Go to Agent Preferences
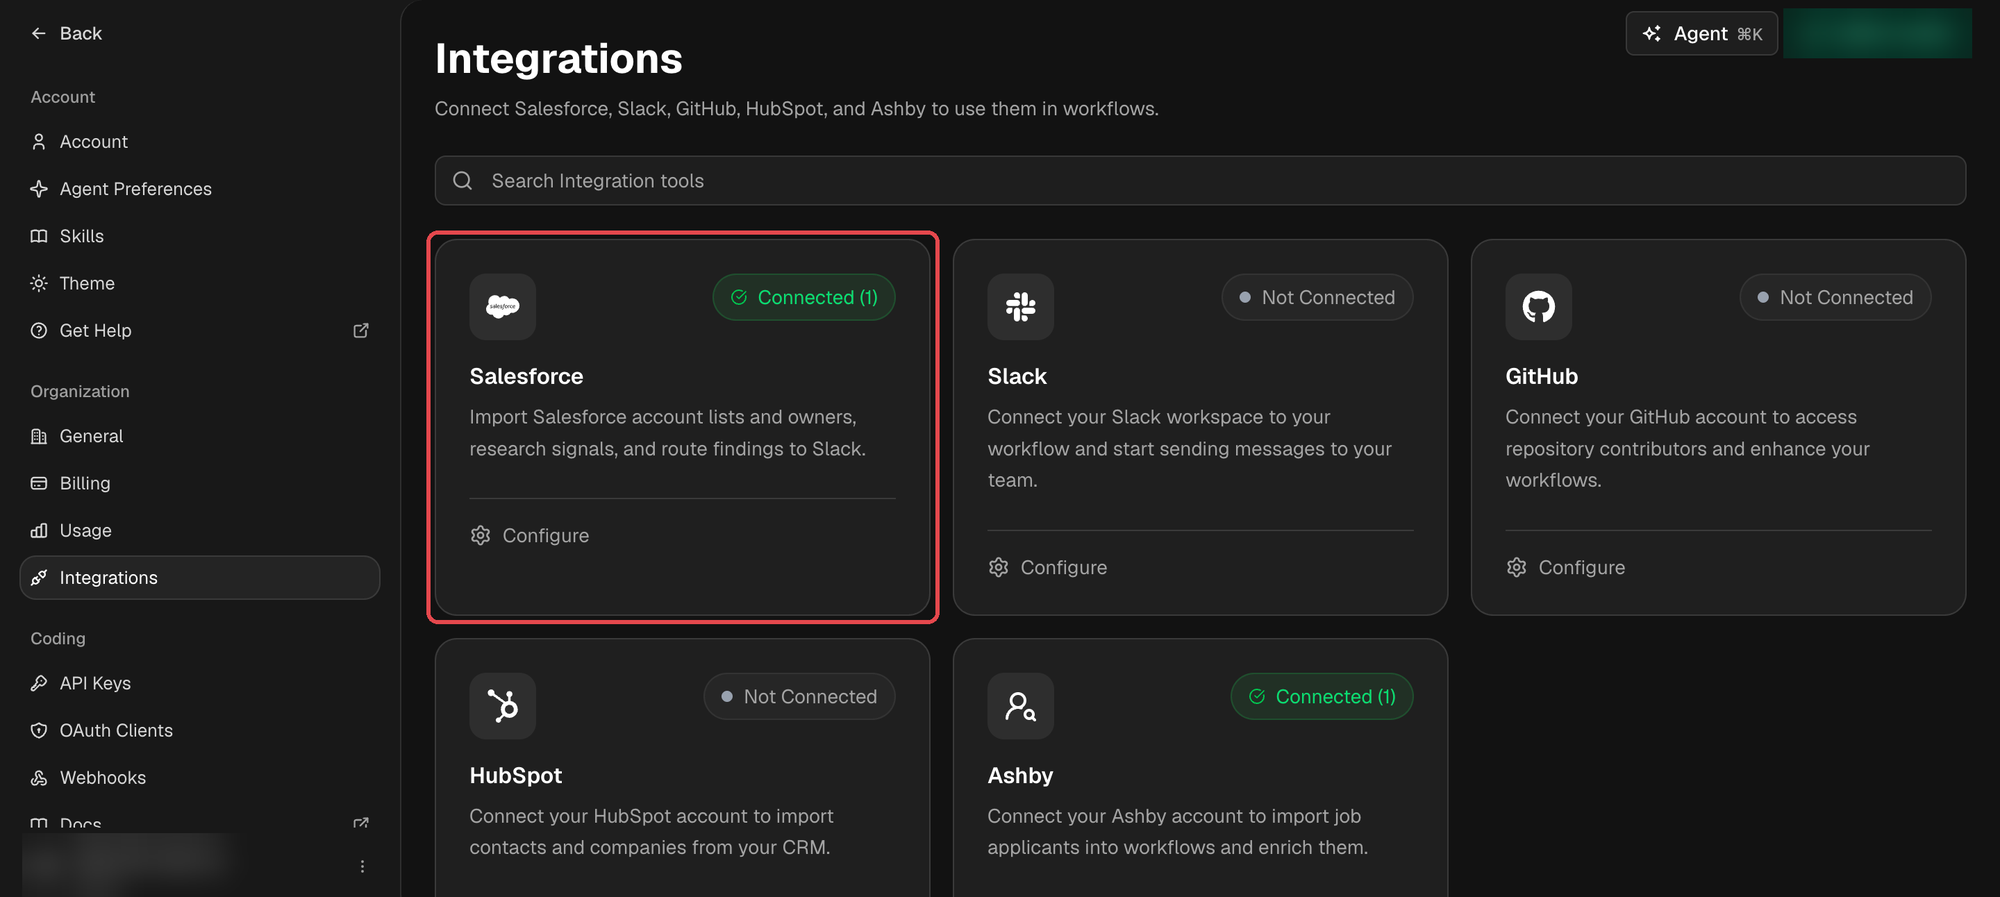Viewport: 2000px width, 897px height. 200,189
